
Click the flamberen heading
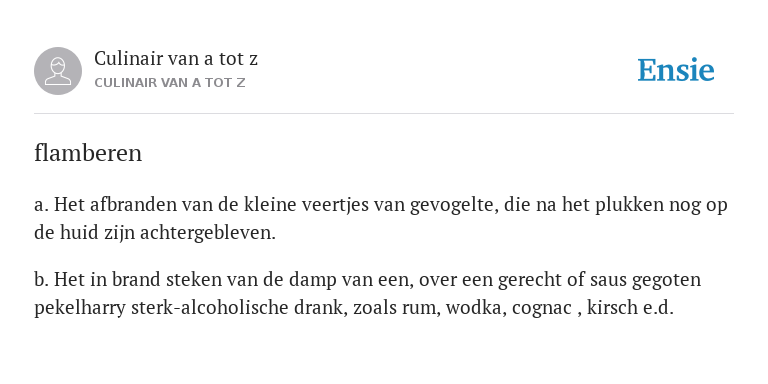[x=88, y=153]
